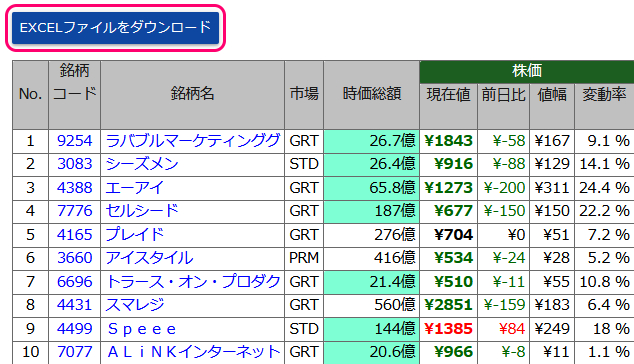Screen dimensions: 634x364
Task: Open stock code 6696 link
Action: [x=74, y=281]
